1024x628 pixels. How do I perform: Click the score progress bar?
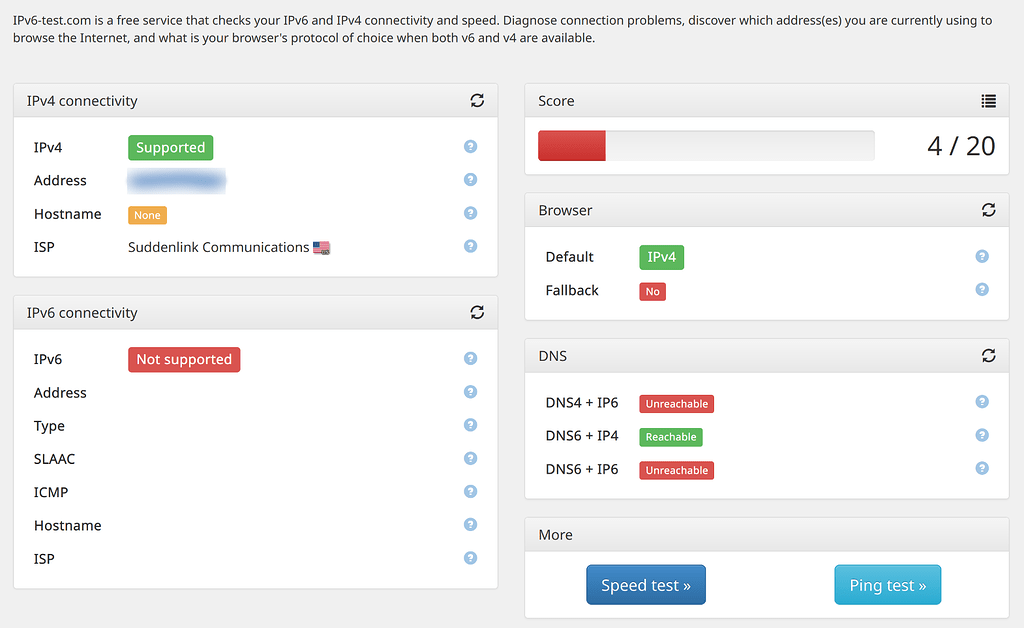707,145
